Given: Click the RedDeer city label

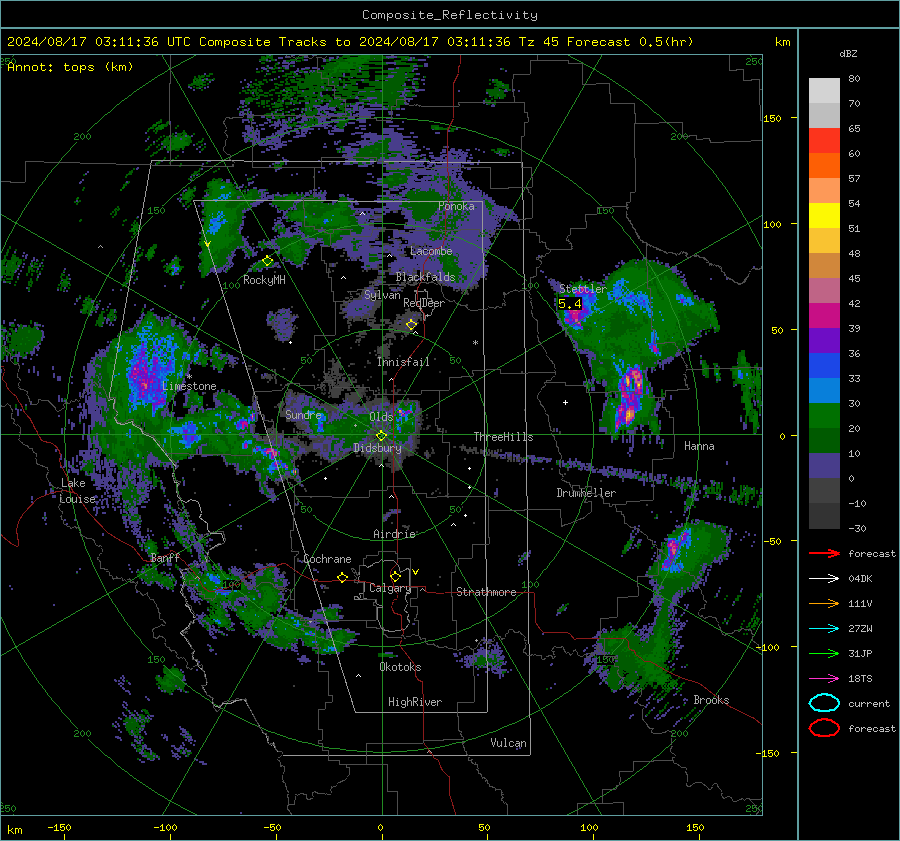Looking at the screenshot, I should click(424, 303).
